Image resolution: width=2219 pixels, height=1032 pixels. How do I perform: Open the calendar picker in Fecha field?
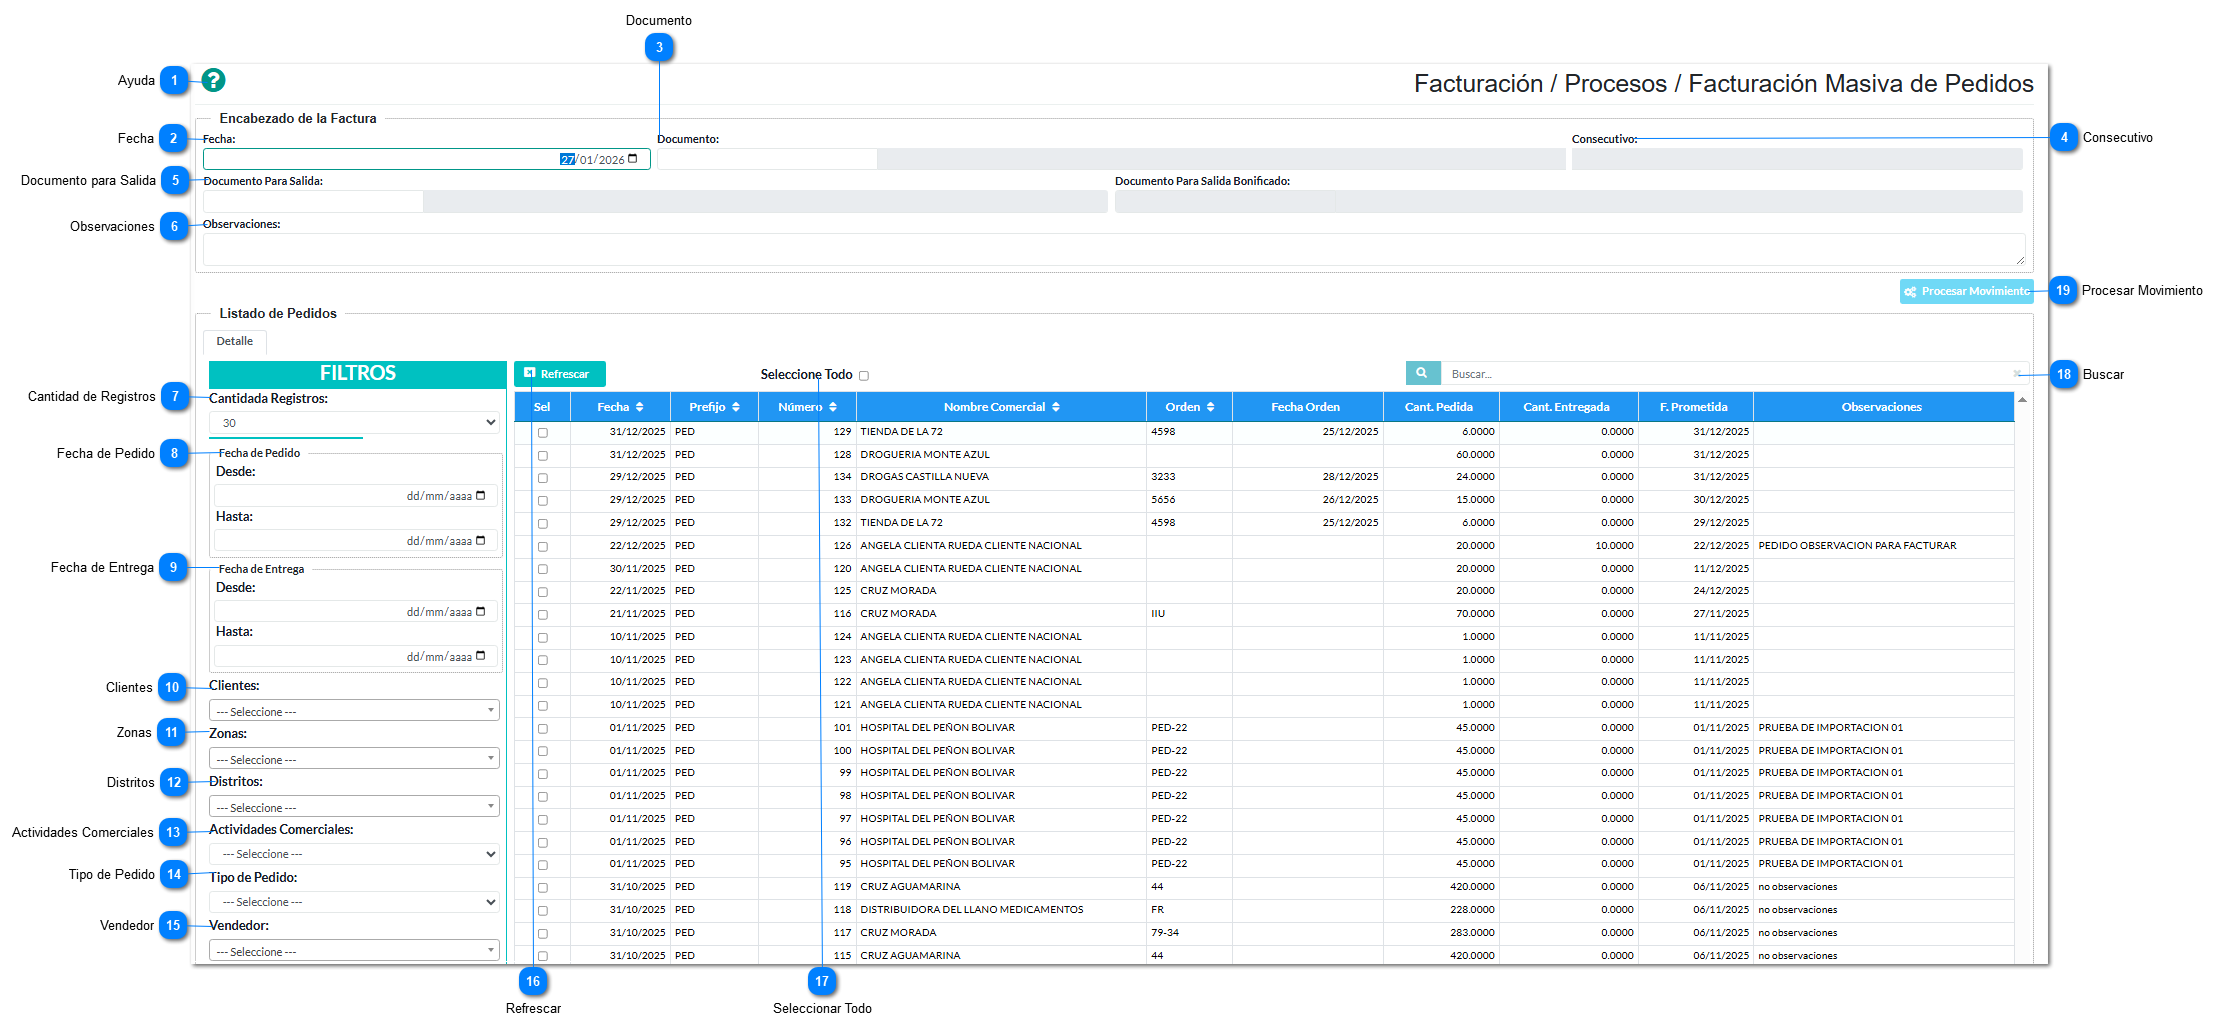click(x=632, y=159)
